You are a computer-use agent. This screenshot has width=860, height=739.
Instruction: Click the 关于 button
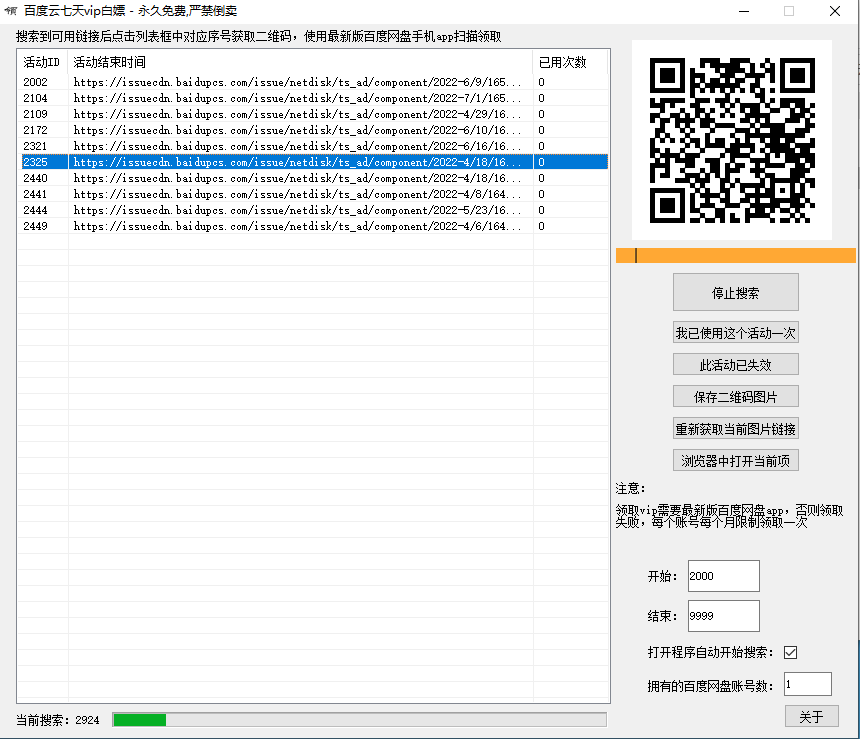click(x=811, y=716)
